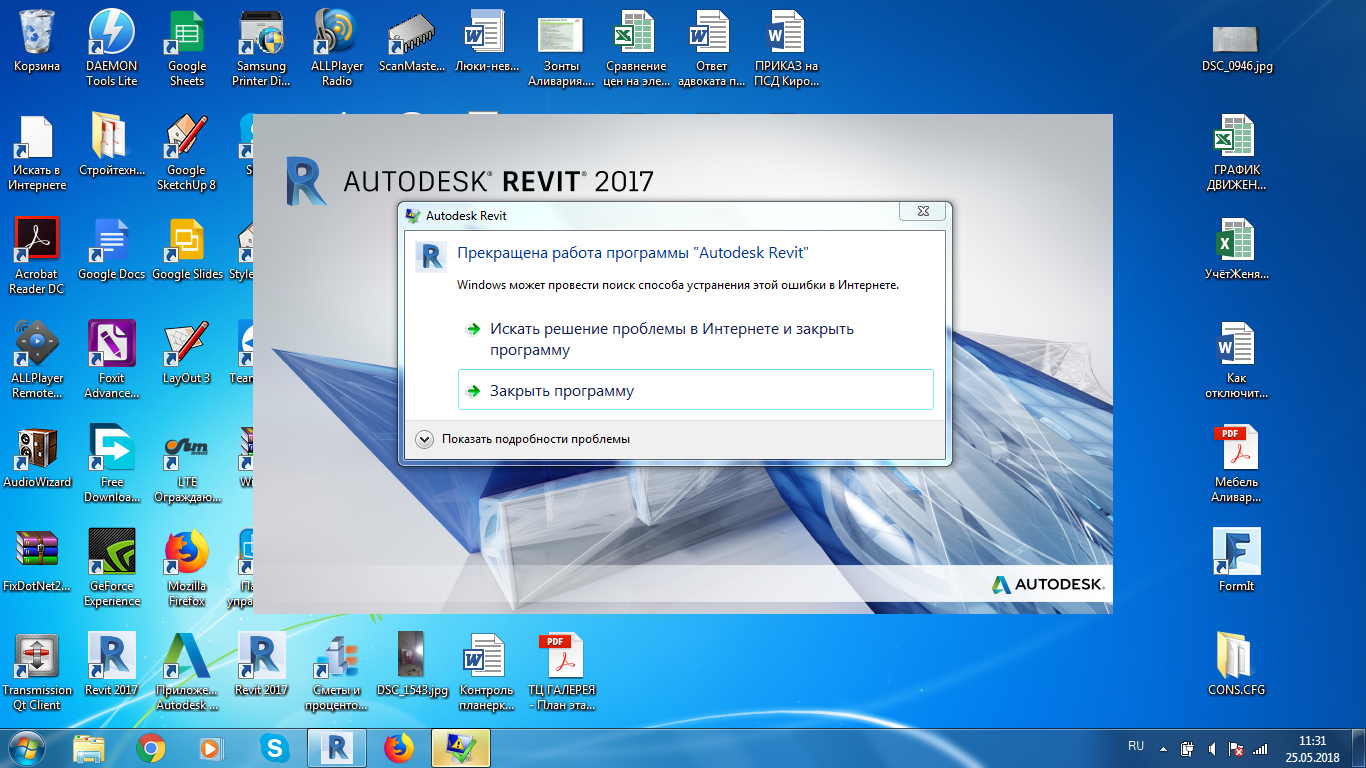Image resolution: width=1366 pixels, height=768 pixels.
Task: Open File Explorer from the taskbar
Action: coord(90,747)
